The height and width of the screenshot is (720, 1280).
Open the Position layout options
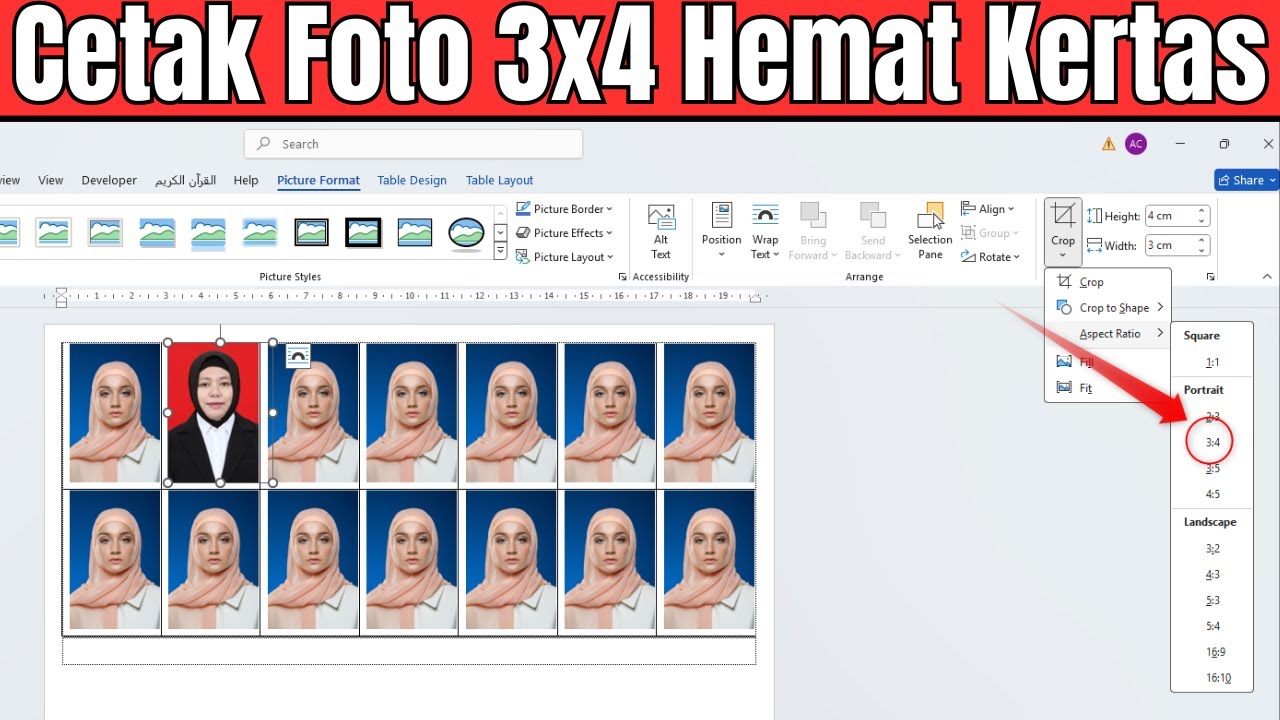[x=721, y=232]
